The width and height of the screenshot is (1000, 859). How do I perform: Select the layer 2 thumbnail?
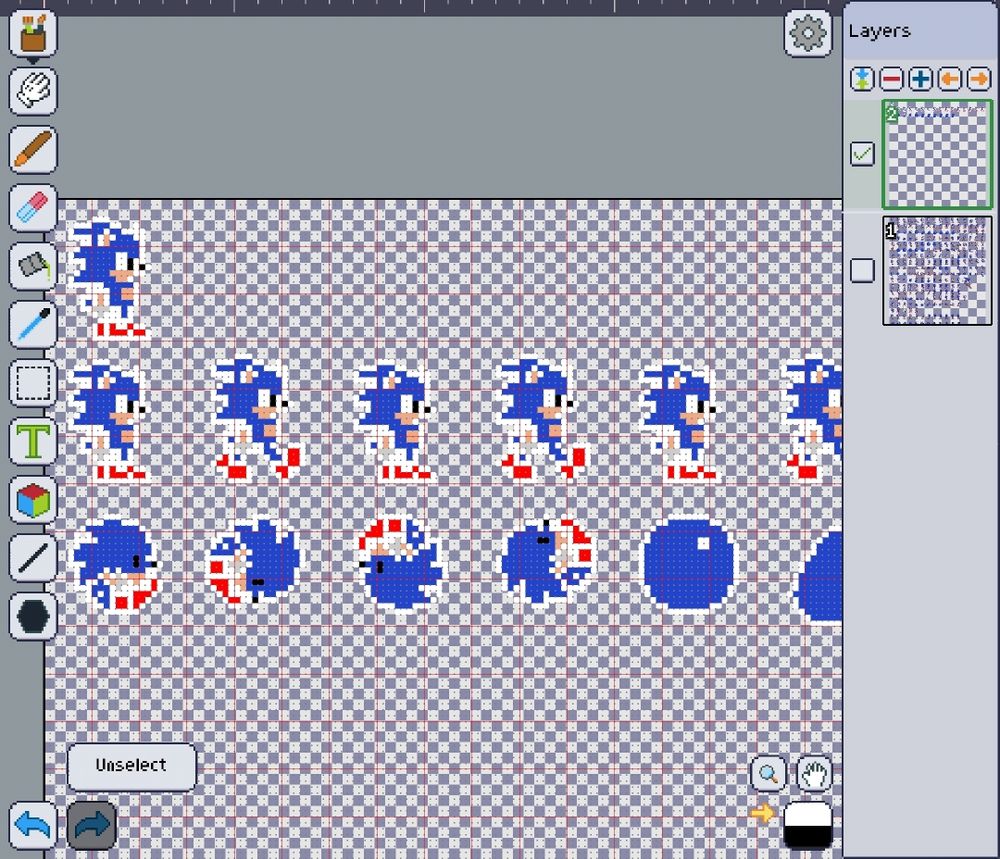(938, 154)
